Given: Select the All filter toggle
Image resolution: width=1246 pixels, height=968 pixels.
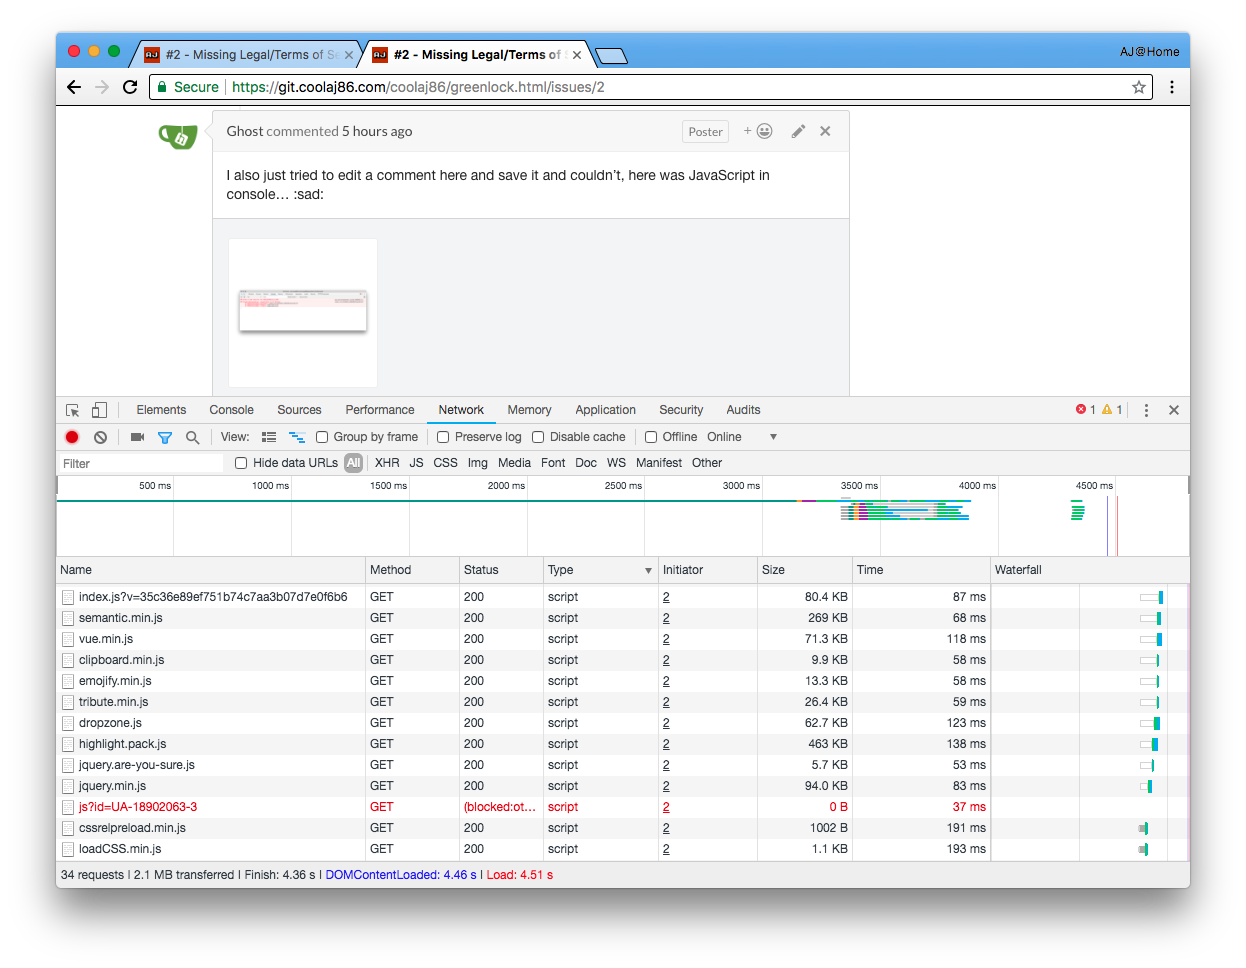Looking at the screenshot, I should click(x=353, y=463).
